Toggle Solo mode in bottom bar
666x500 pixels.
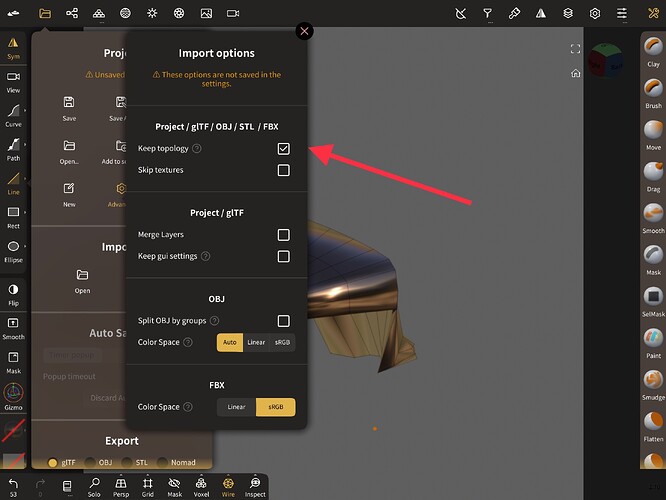click(94, 487)
